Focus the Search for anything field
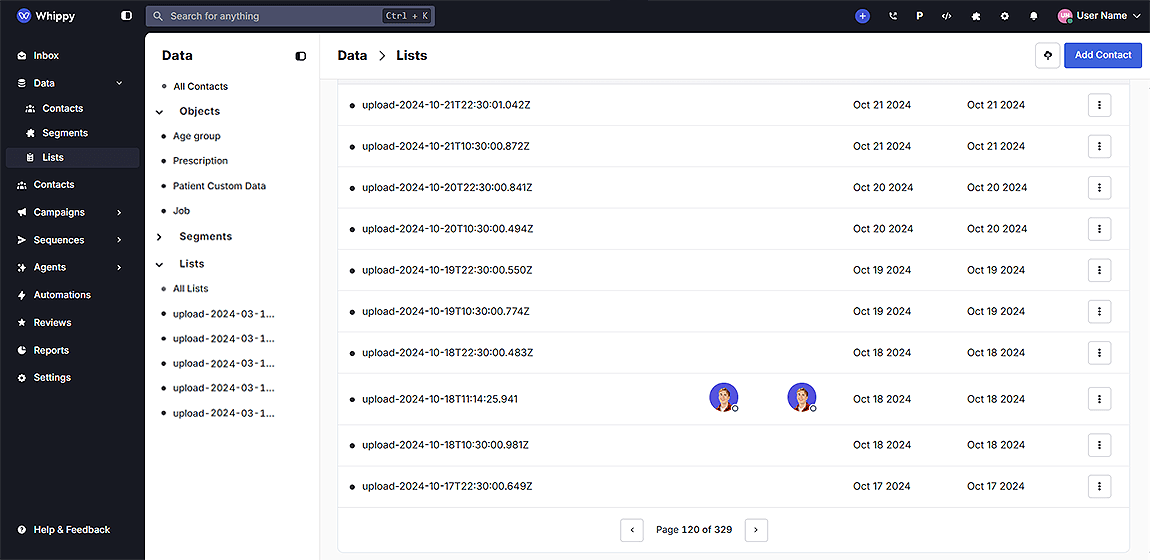This screenshot has height=560, width=1150. coord(290,16)
